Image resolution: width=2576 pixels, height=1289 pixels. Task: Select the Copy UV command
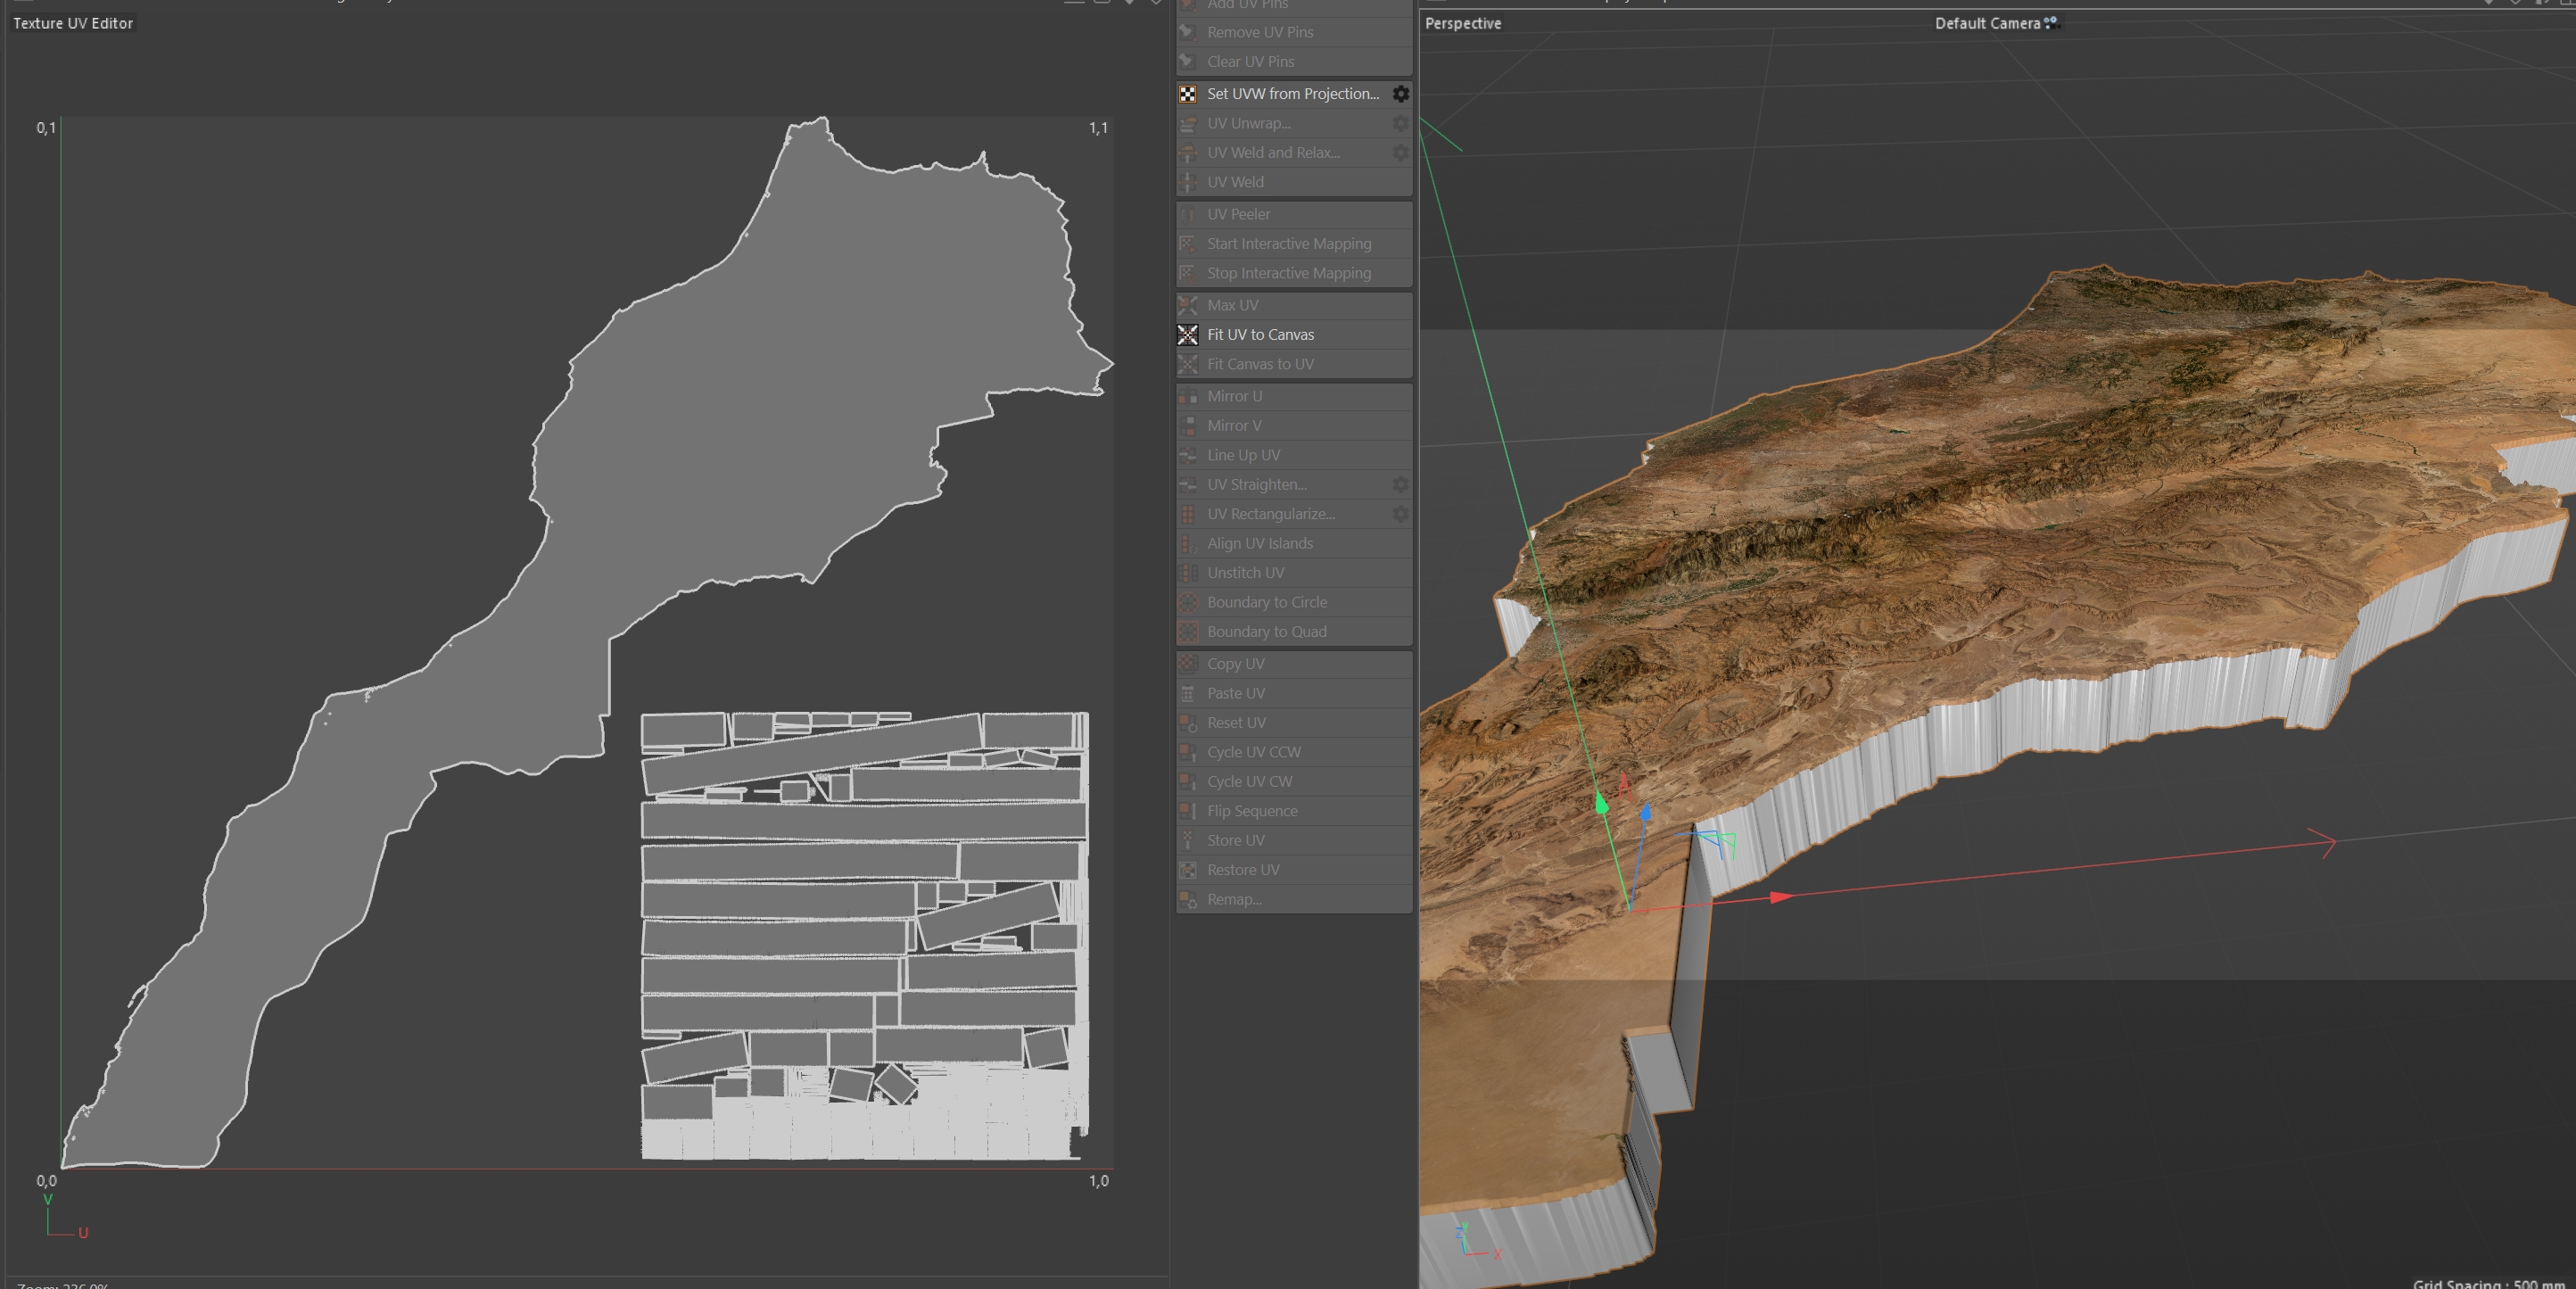click(1235, 664)
